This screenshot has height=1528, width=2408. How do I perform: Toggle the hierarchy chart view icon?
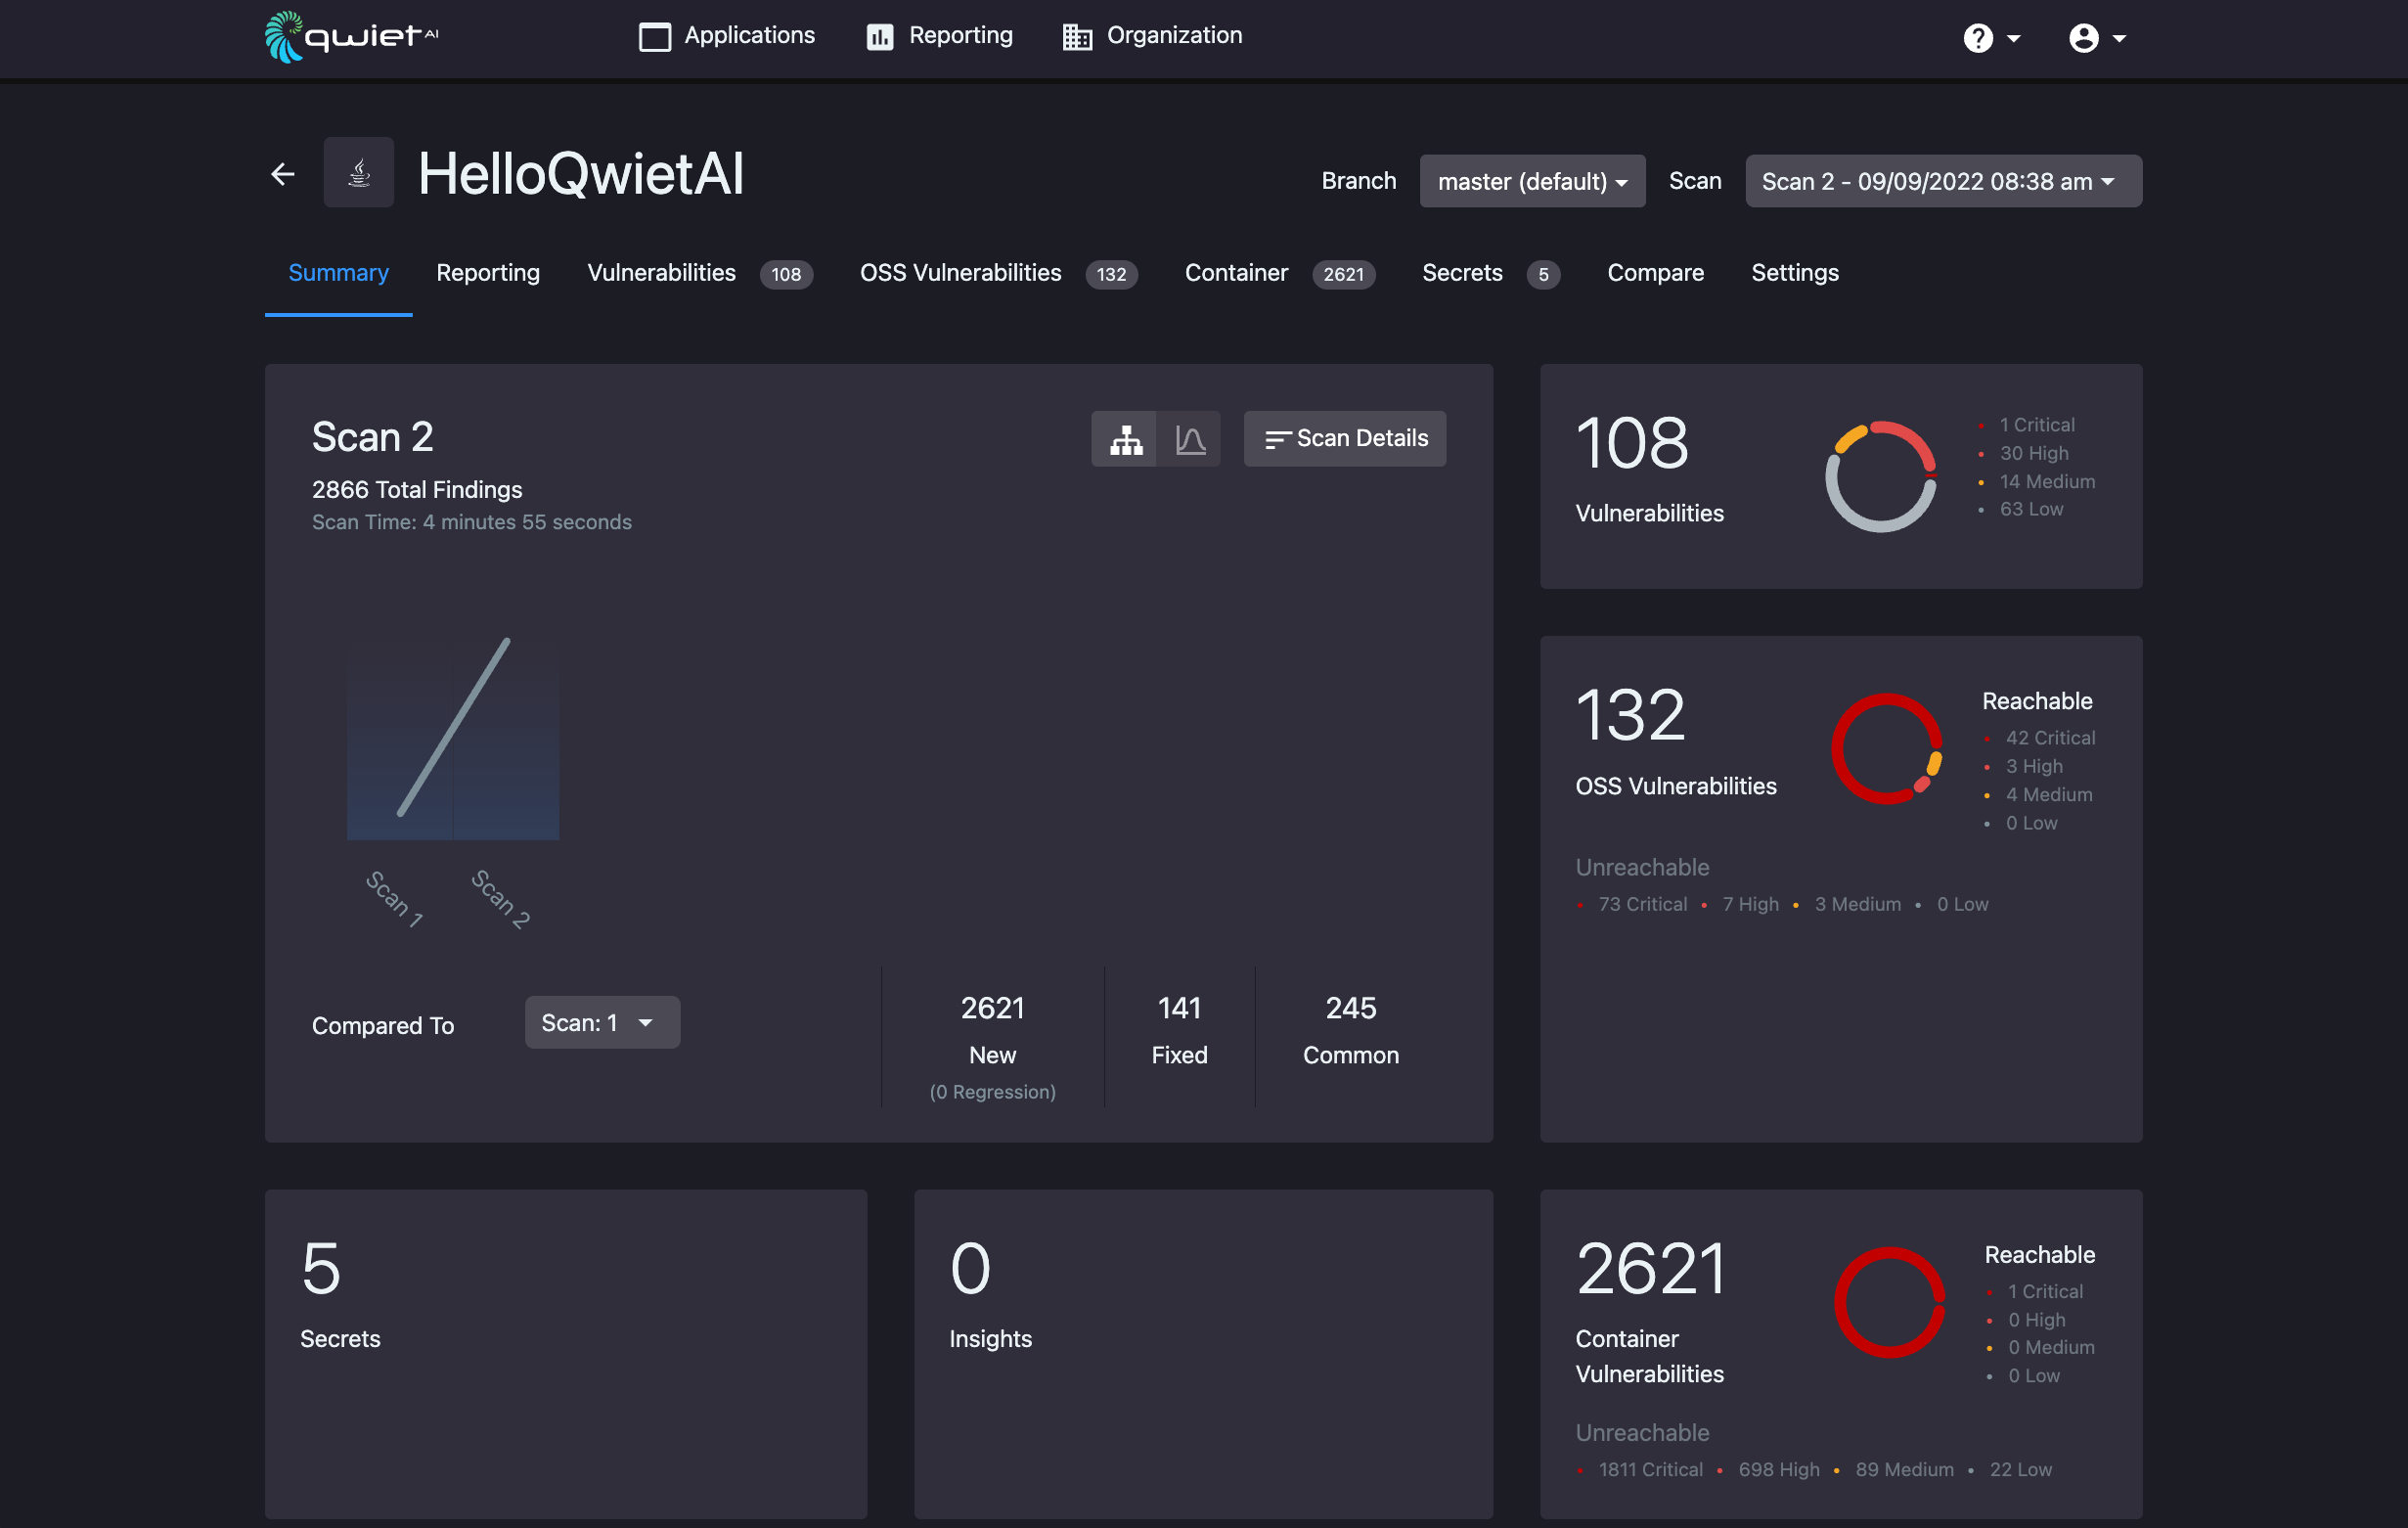point(1125,439)
